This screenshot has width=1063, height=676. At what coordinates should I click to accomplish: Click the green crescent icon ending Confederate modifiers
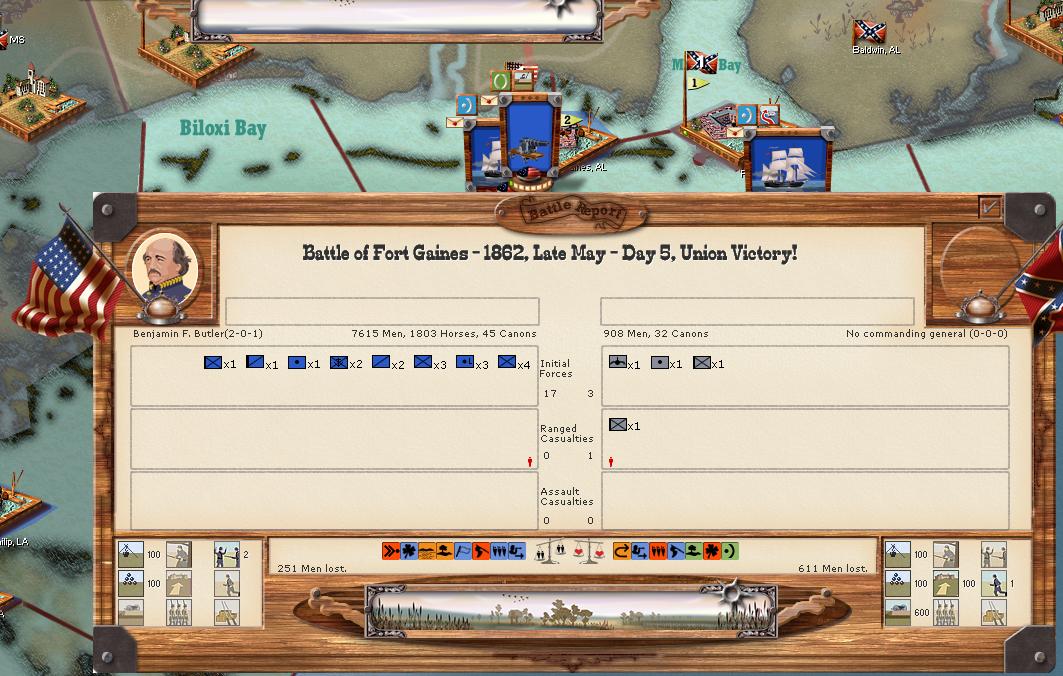[730, 551]
